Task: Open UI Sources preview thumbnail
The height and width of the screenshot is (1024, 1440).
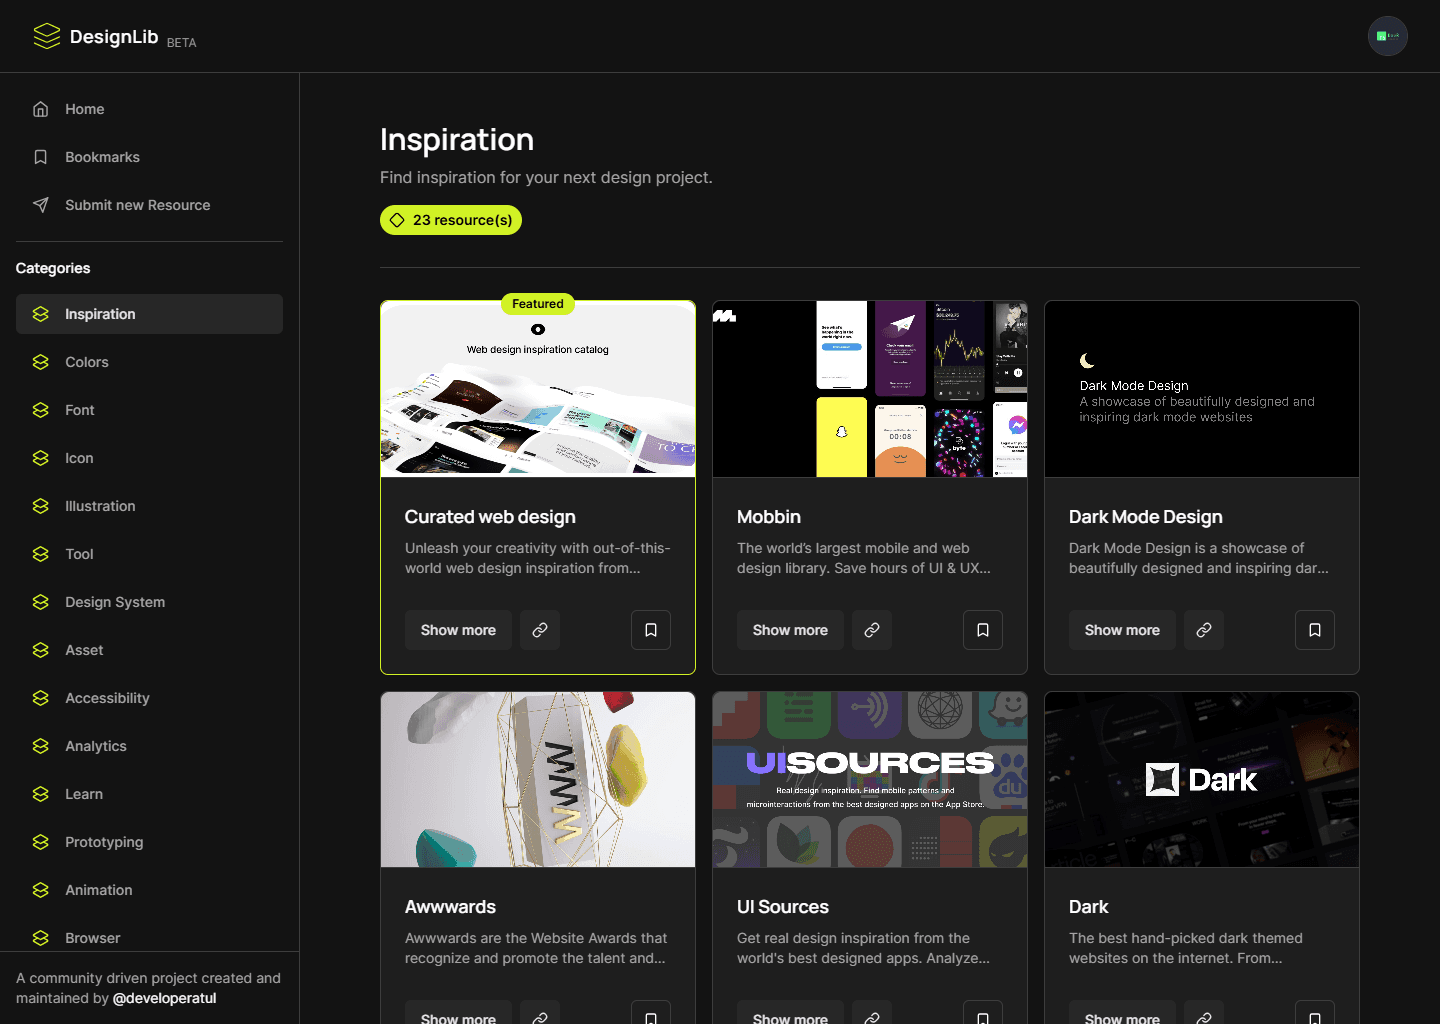Action: click(x=870, y=779)
